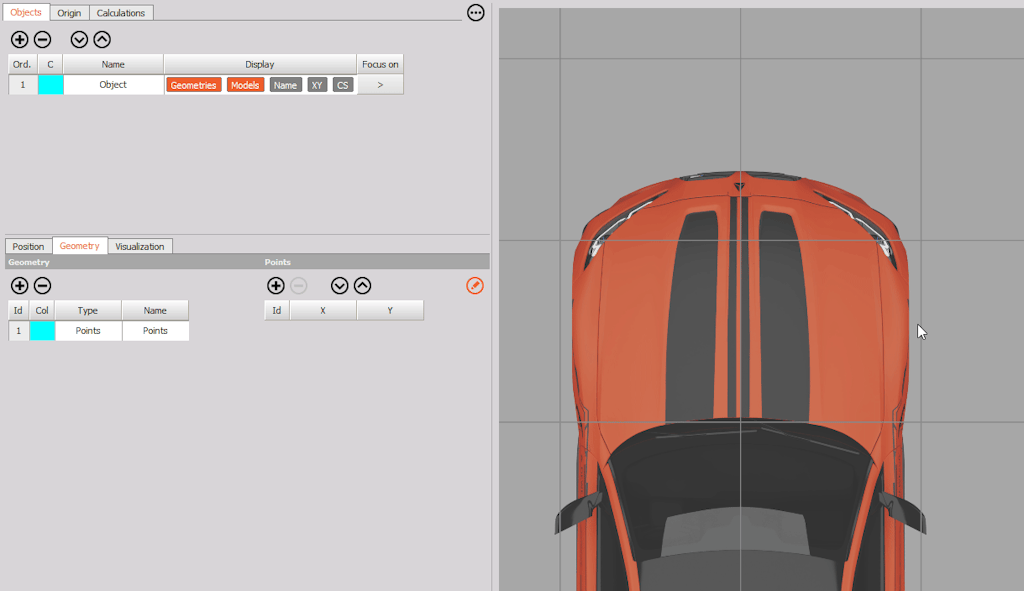Switch to the Calculations tab
The height and width of the screenshot is (591, 1024).
(x=121, y=13)
